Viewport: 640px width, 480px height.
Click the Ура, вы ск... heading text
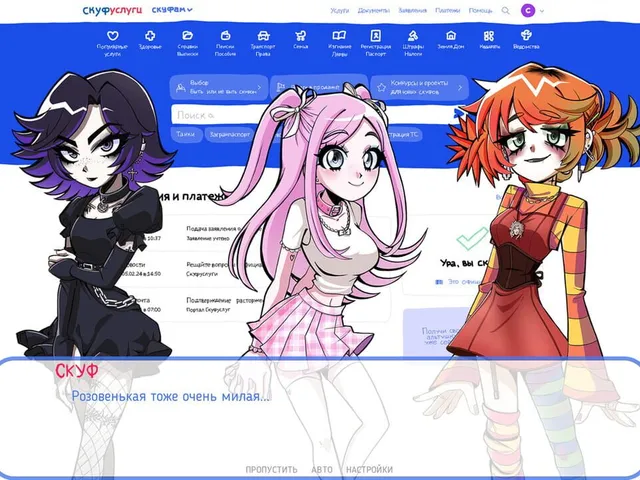464,263
